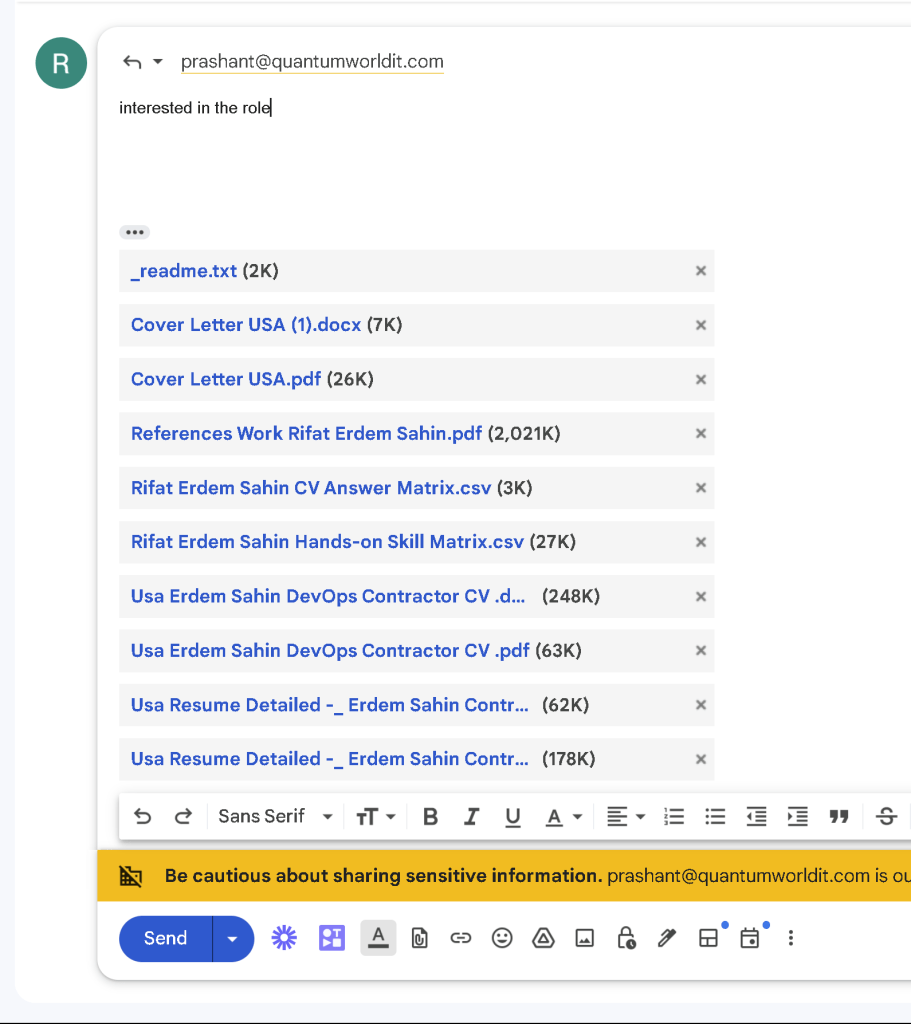Image resolution: width=911 pixels, height=1024 pixels.
Task: Toggle bold formatting
Action: coord(430,816)
